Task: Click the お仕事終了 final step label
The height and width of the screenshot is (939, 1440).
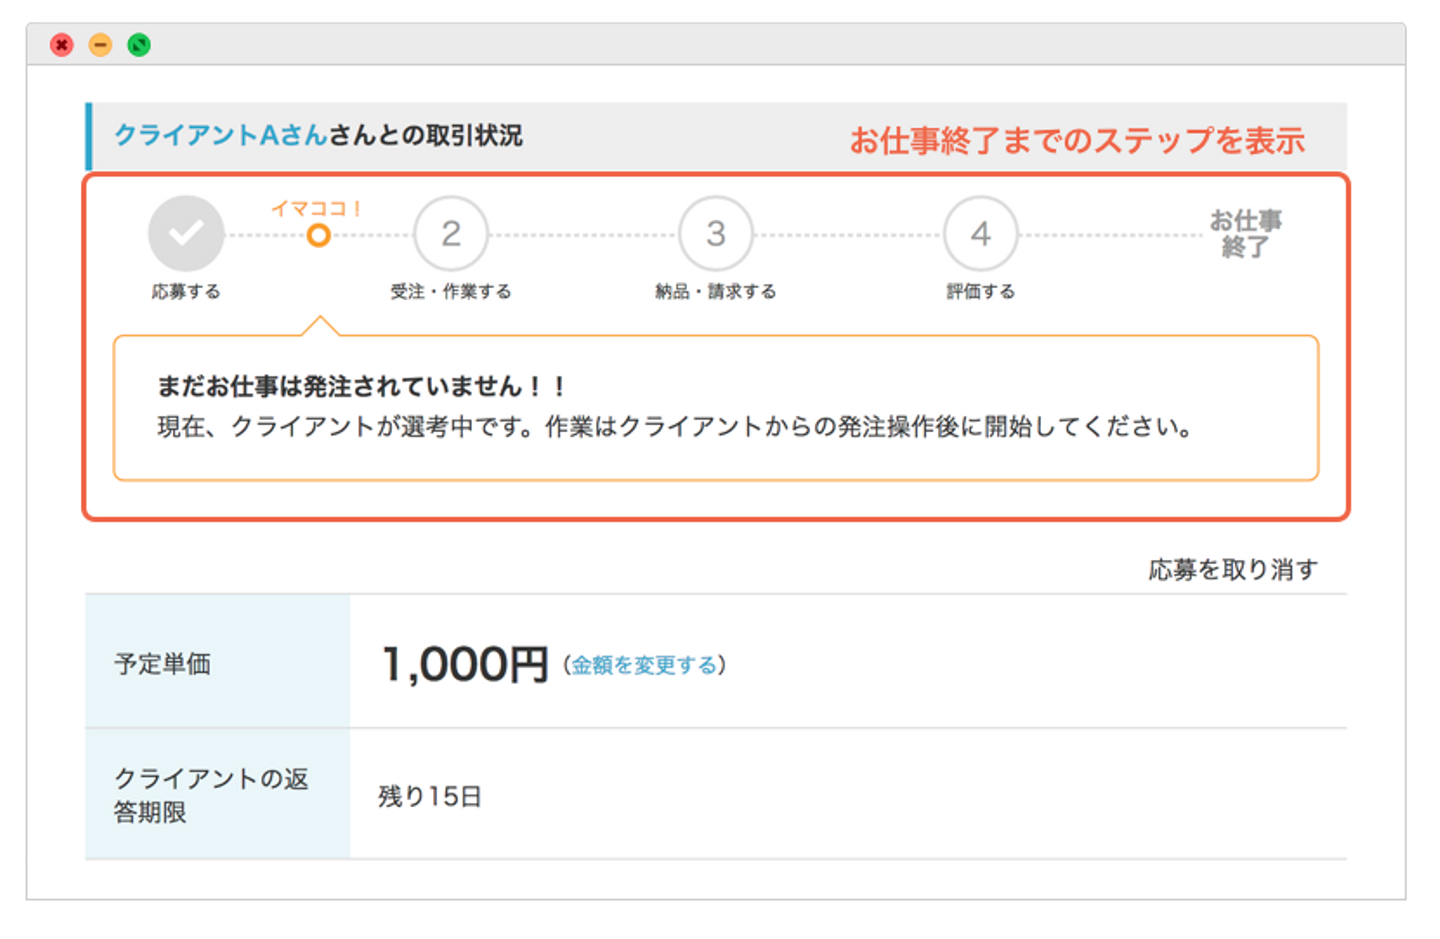Action: (1245, 233)
